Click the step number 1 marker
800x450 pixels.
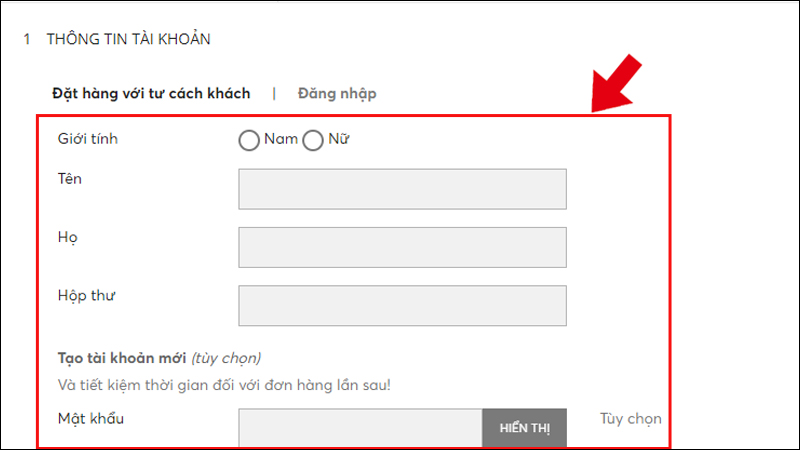pos(27,40)
